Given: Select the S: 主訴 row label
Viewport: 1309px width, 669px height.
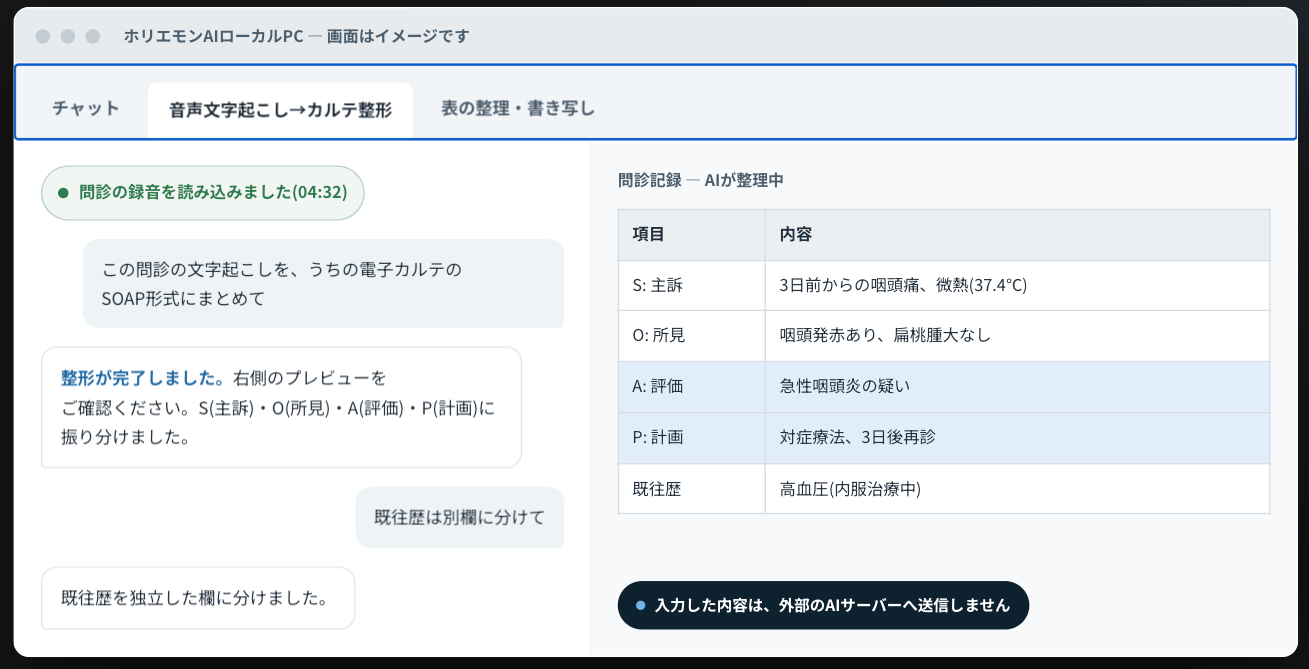Looking at the screenshot, I should pyautogui.click(x=691, y=285).
